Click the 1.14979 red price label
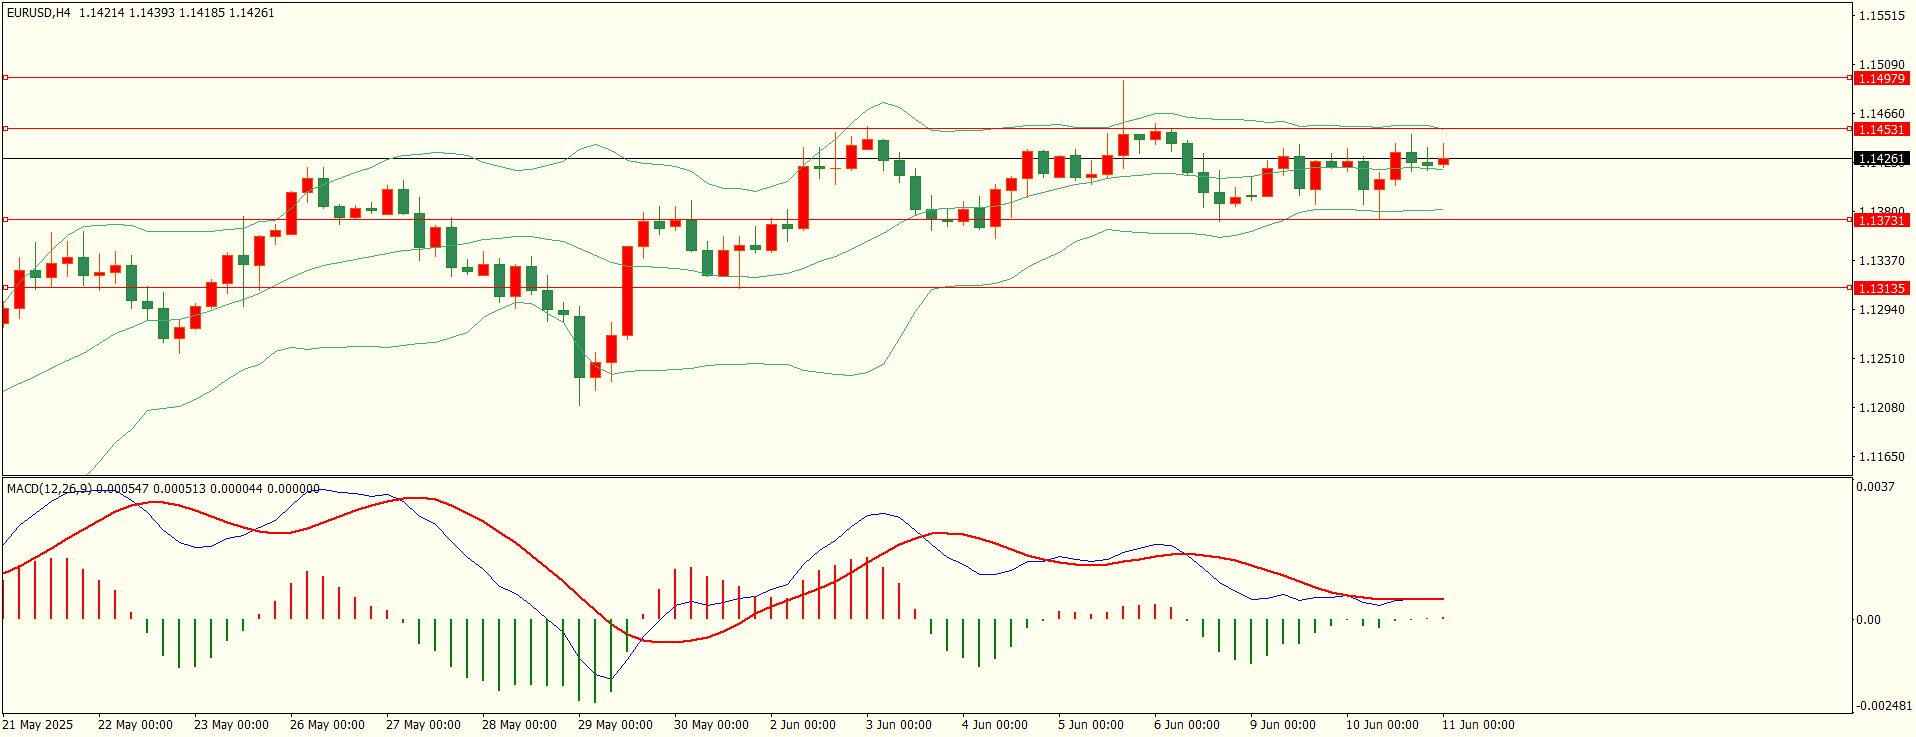 click(1881, 78)
